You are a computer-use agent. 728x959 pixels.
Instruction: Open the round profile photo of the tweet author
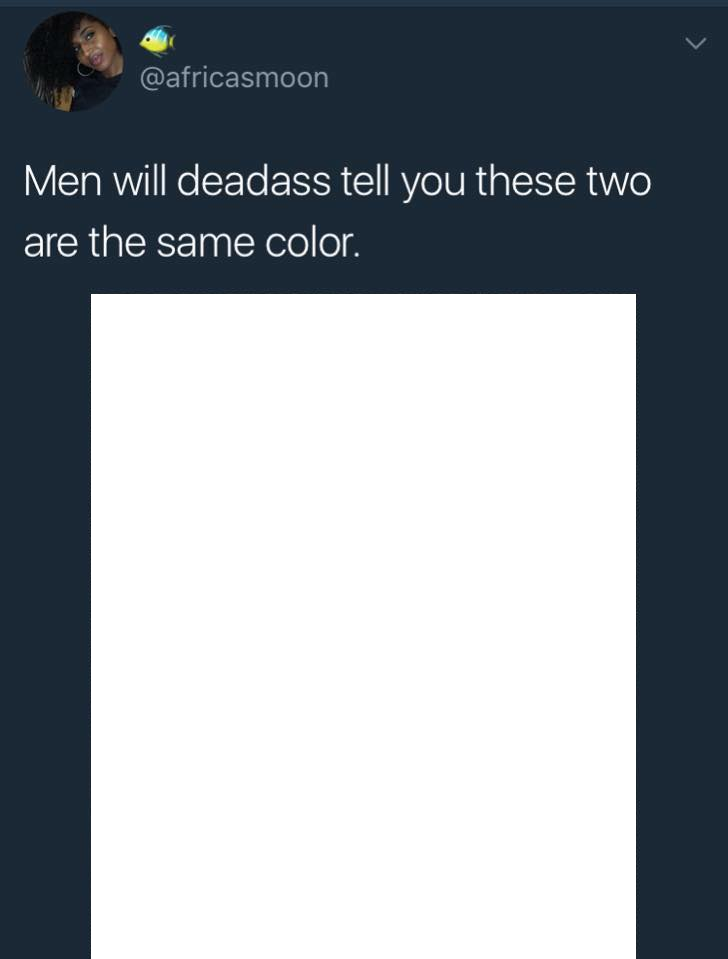point(73,61)
